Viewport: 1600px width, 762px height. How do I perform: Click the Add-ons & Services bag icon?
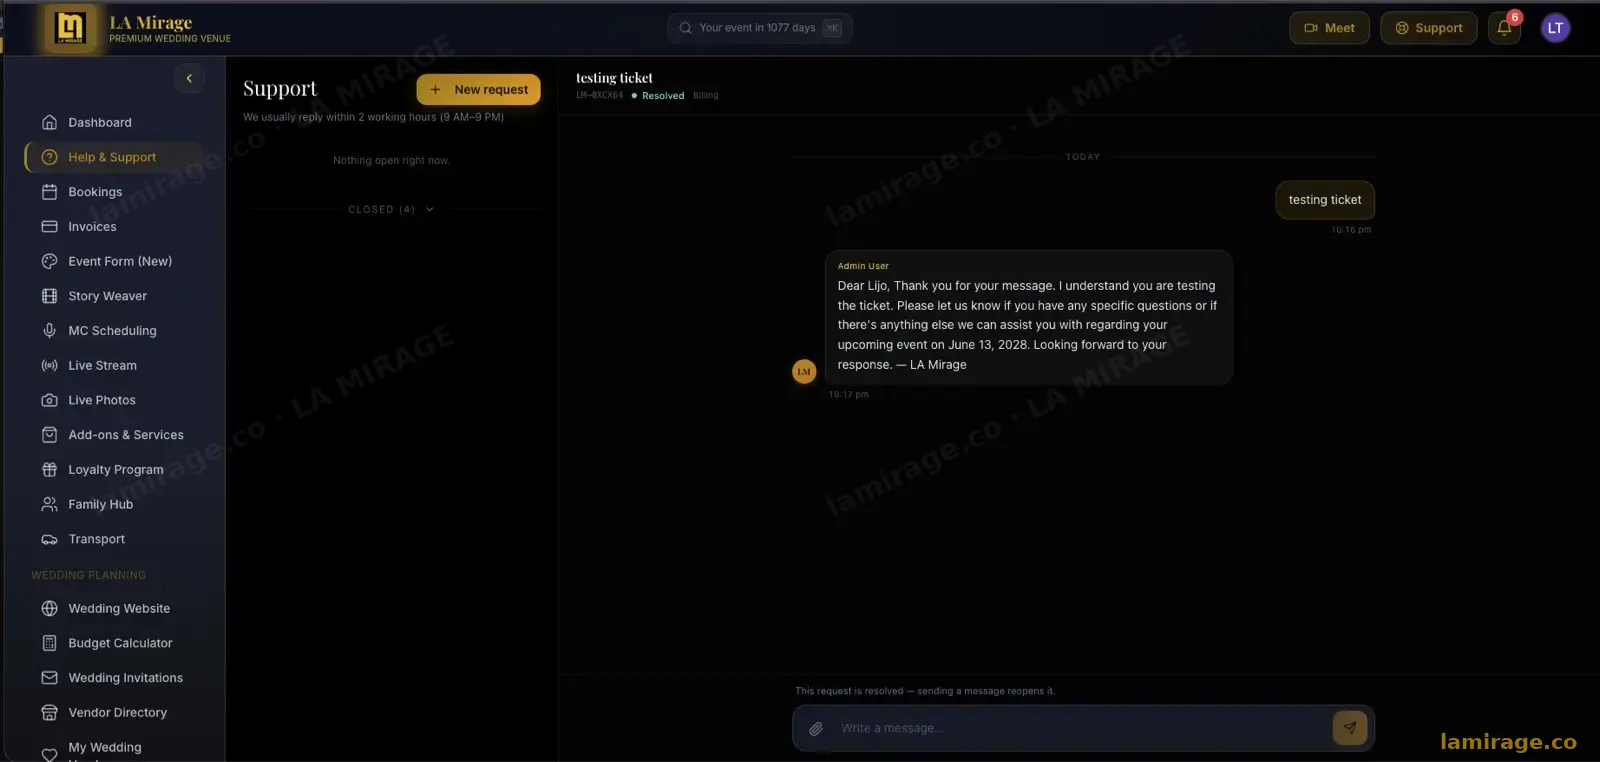49,435
